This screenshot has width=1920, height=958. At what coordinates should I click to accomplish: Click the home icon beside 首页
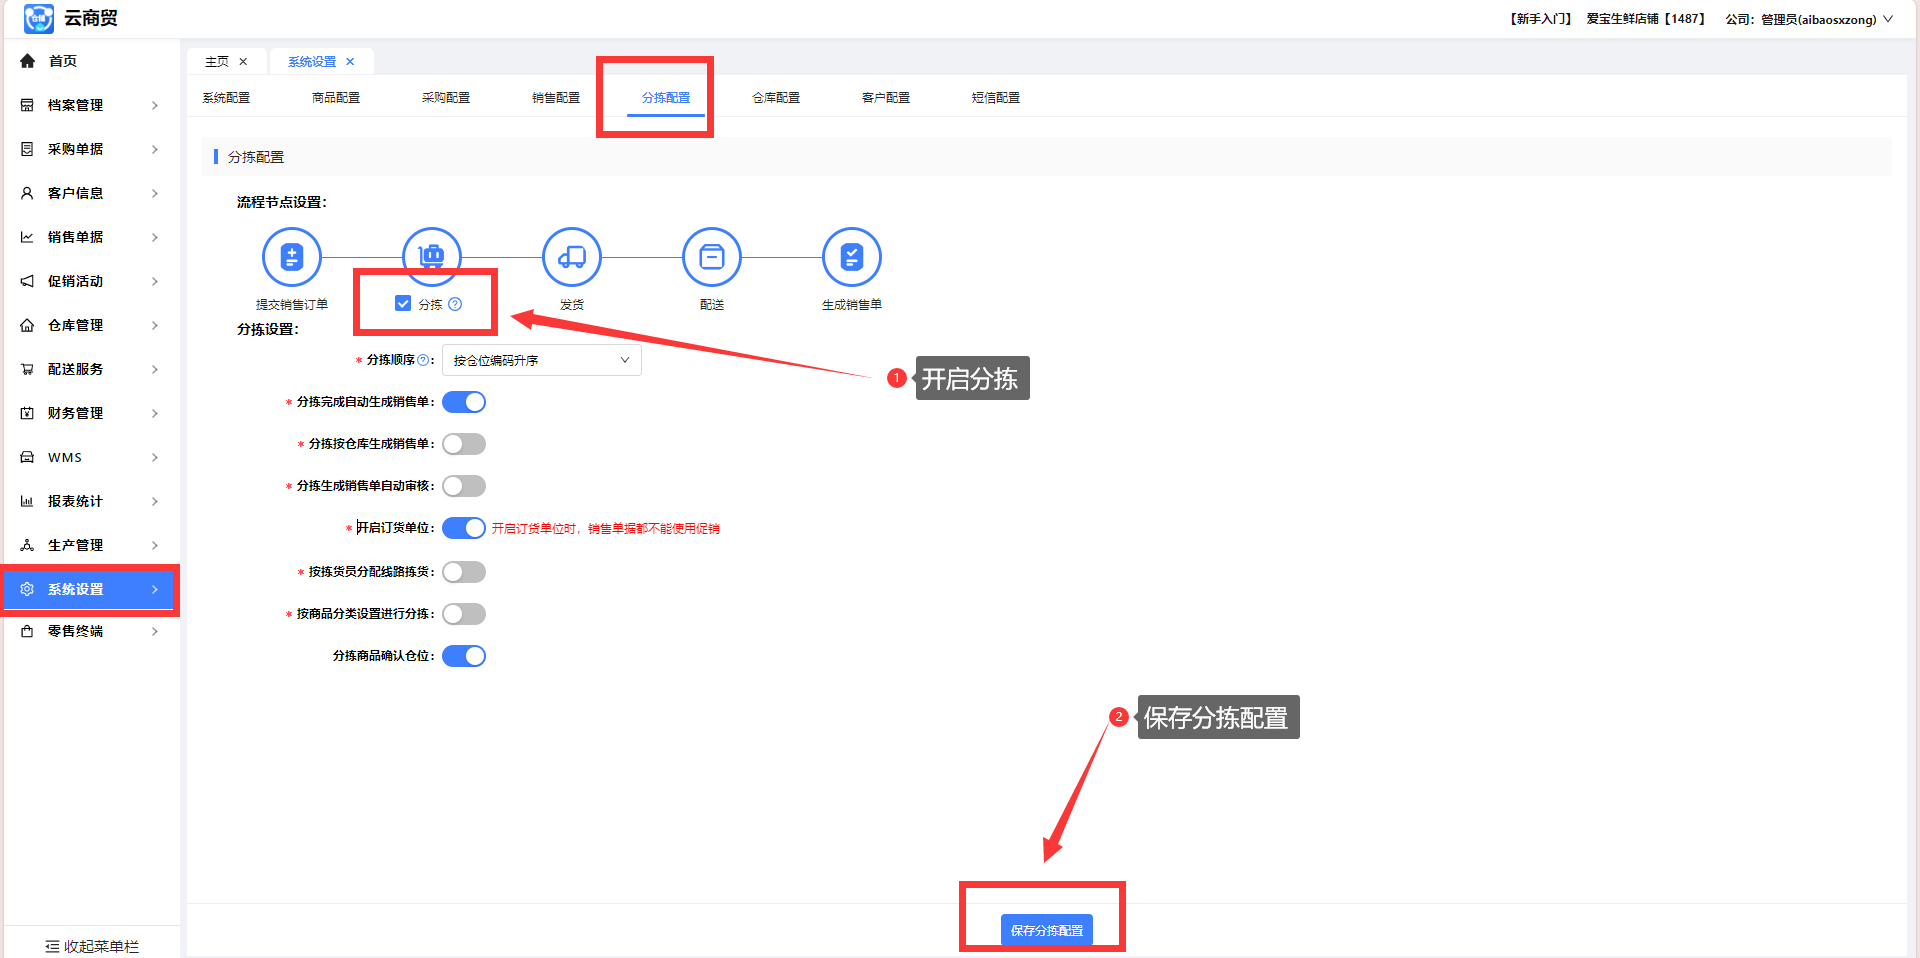coord(28,61)
